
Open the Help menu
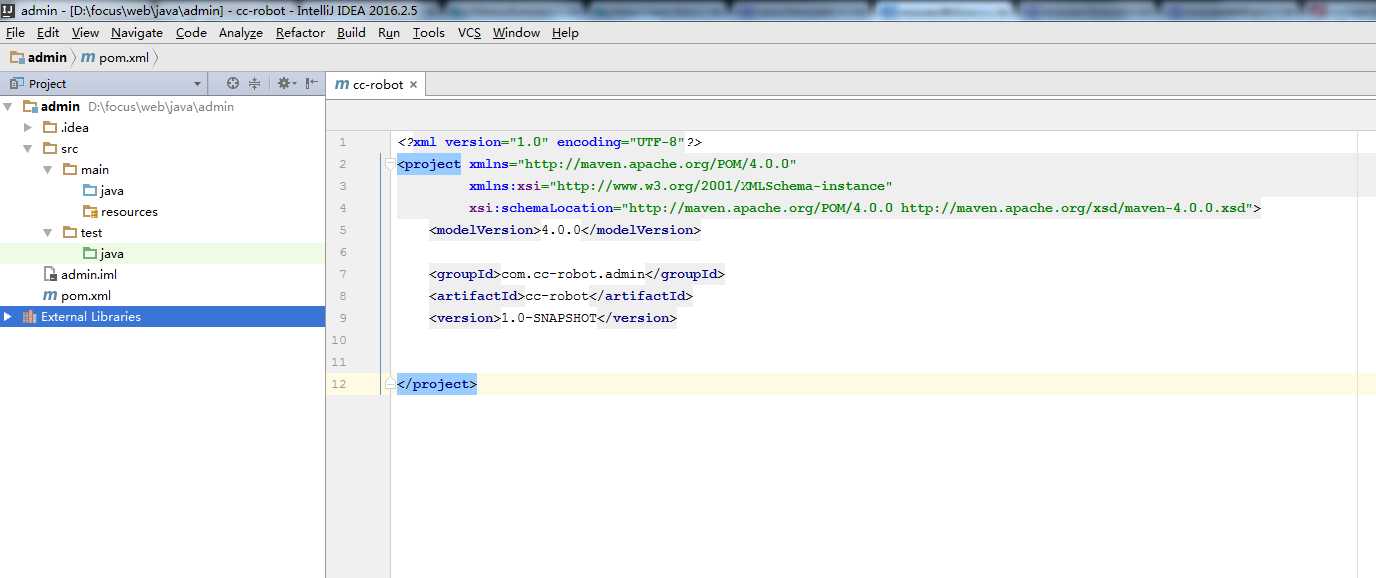(565, 32)
